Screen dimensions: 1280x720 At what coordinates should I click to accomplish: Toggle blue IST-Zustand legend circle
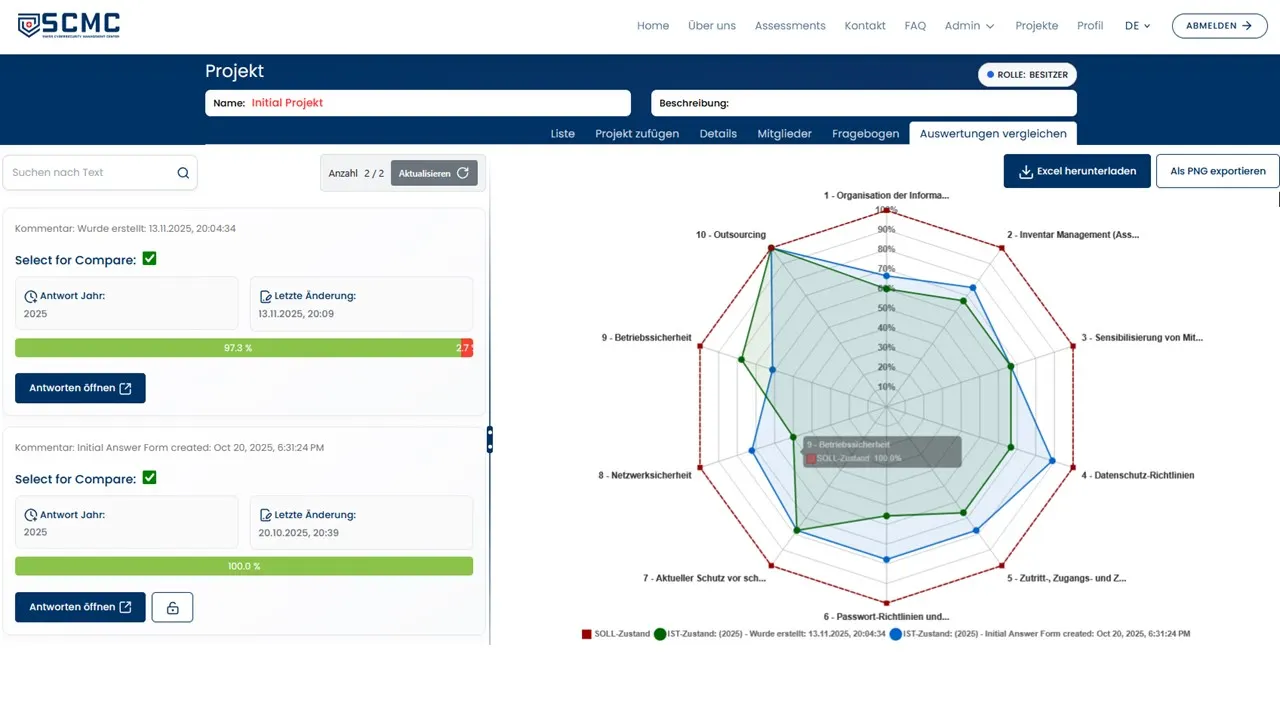[x=895, y=634]
